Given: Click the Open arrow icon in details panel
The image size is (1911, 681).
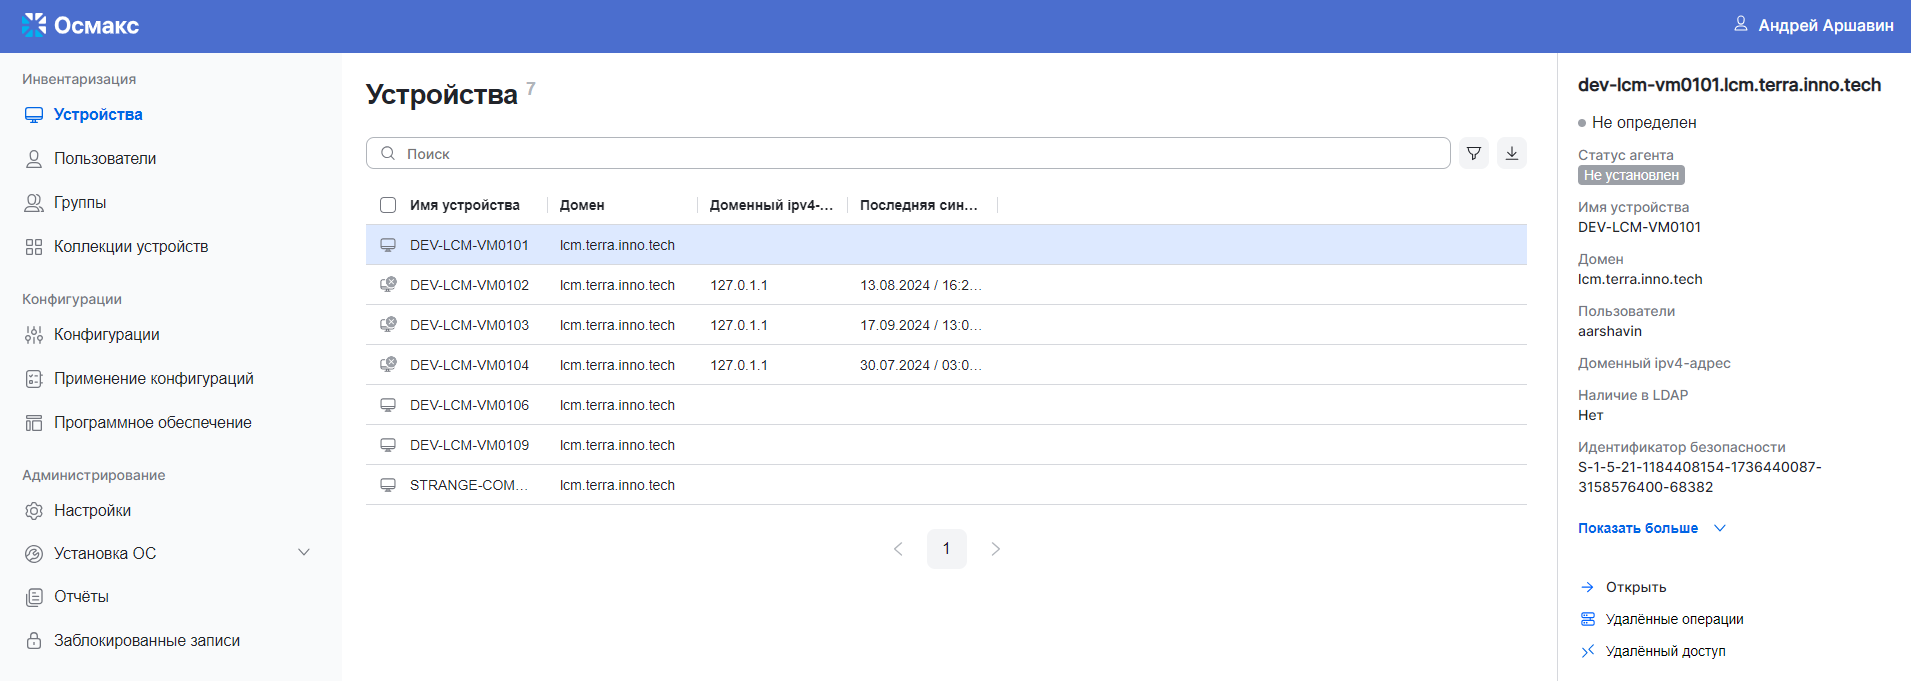Looking at the screenshot, I should tap(1587, 587).
